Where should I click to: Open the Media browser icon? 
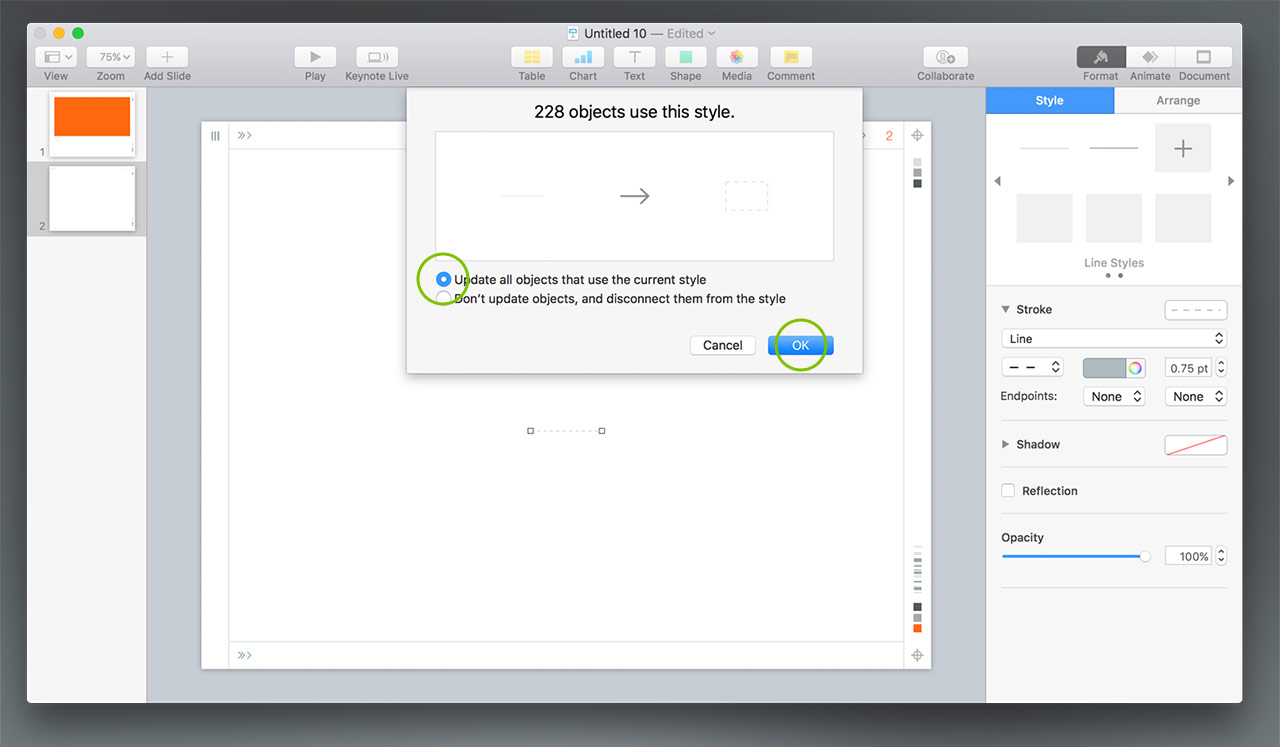[x=736, y=57]
